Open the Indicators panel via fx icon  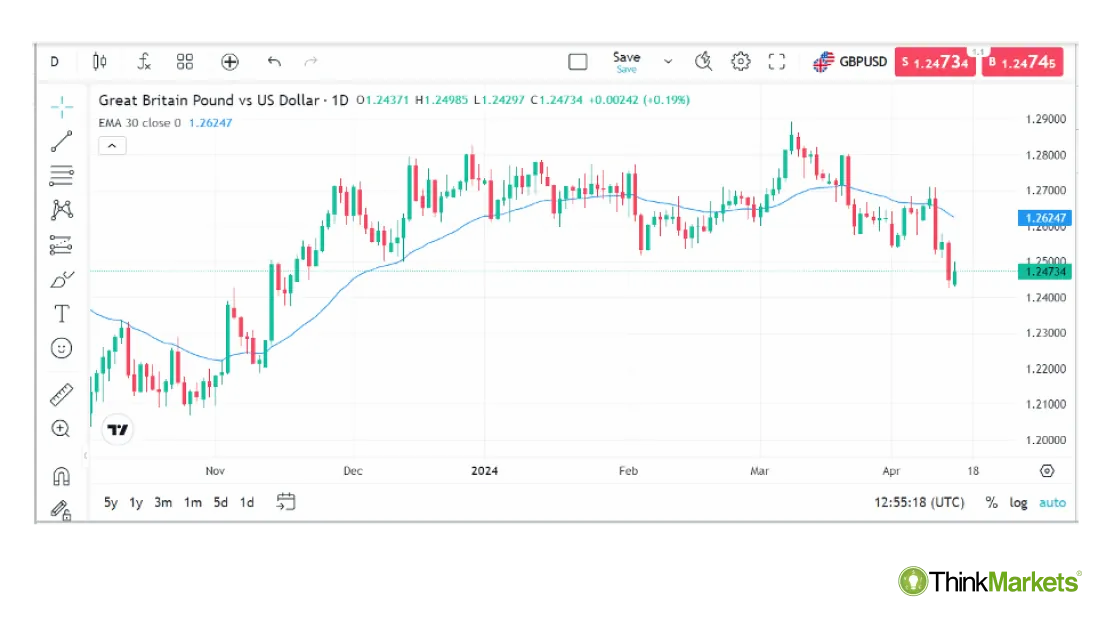pos(143,61)
